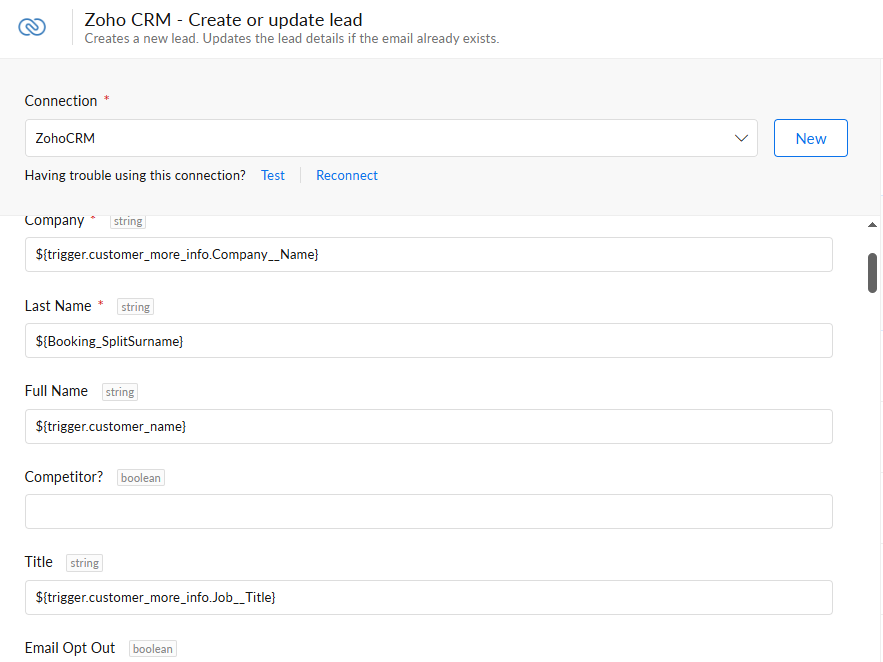Viewport: 883px width, 662px height.
Task: Open the ZohoCRM connection dropdown
Action: [391, 138]
